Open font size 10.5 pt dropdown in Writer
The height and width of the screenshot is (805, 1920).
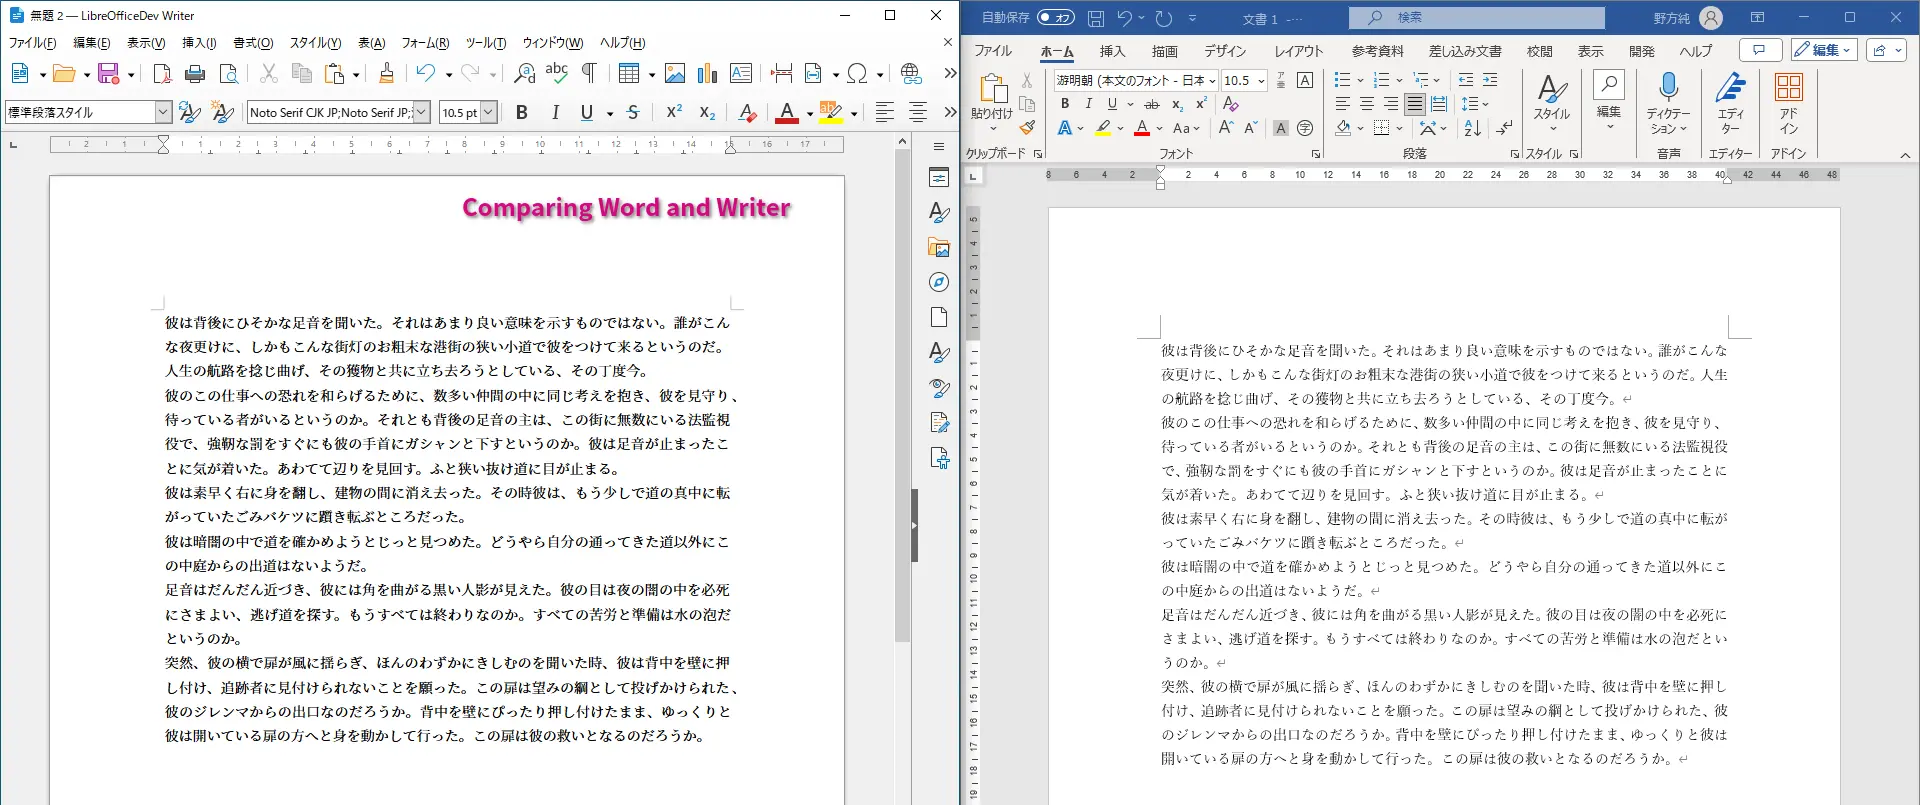coord(488,113)
